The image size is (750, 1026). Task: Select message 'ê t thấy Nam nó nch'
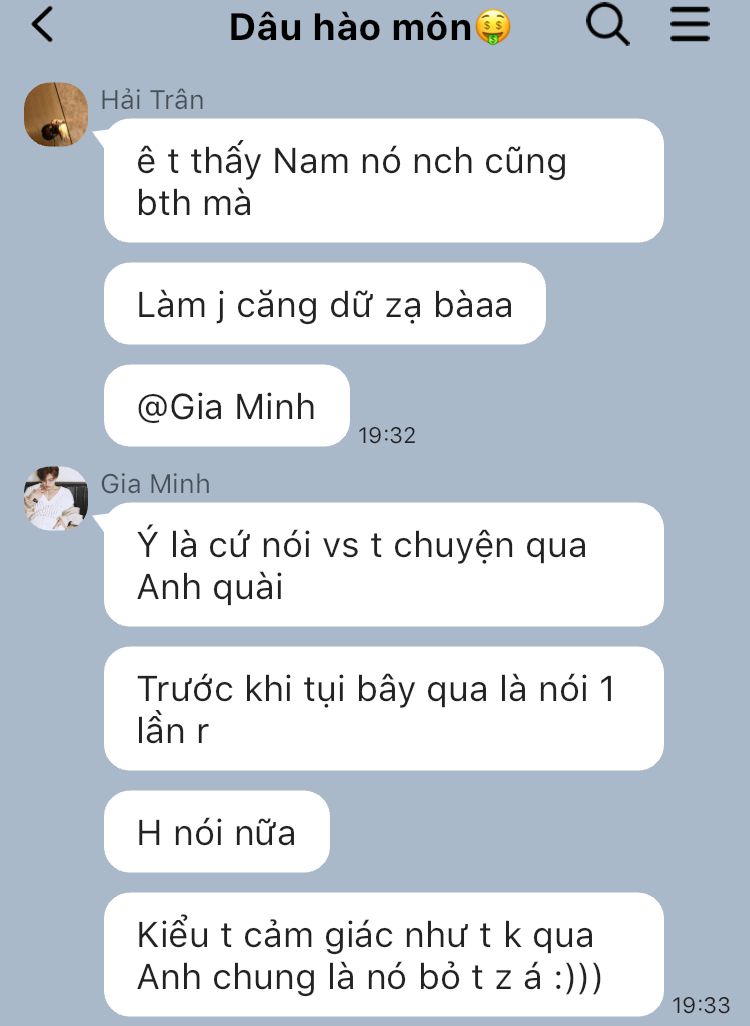pos(384,181)
